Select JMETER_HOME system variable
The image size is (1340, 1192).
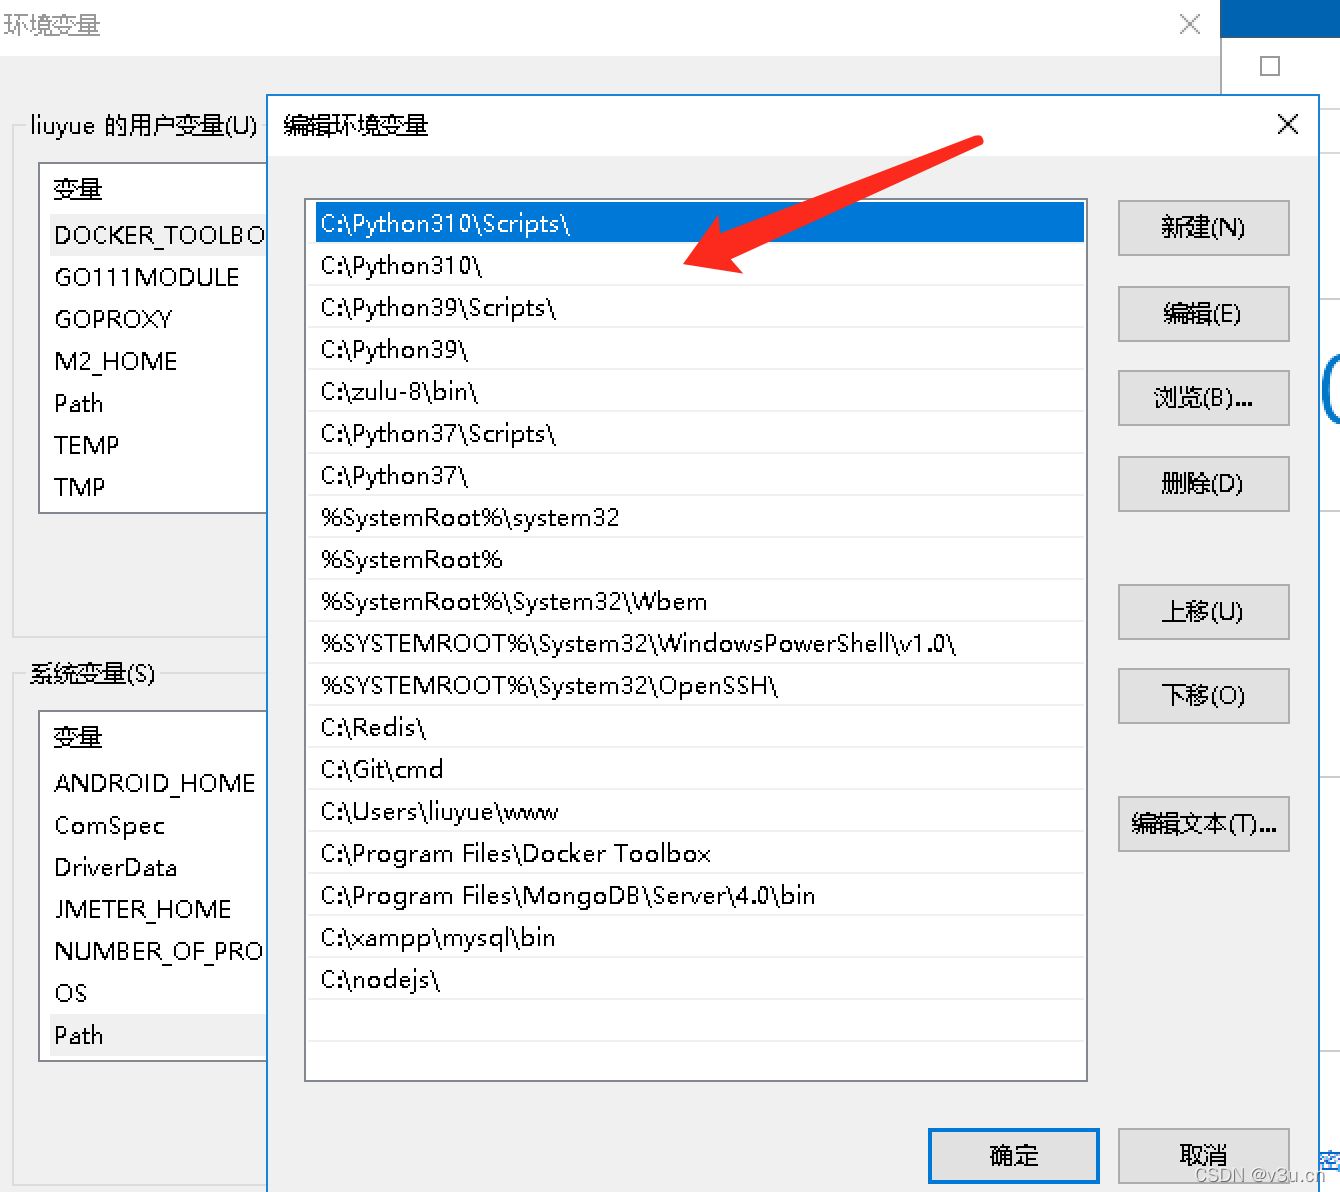[158, 909]
